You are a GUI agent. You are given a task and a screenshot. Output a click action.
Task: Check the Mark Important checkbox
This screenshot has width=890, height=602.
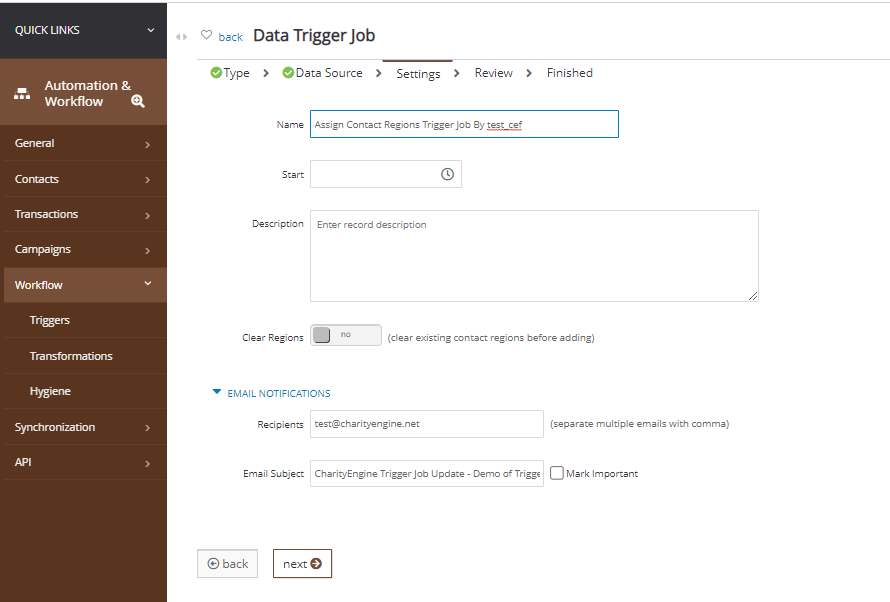click(x=557, y=473)
